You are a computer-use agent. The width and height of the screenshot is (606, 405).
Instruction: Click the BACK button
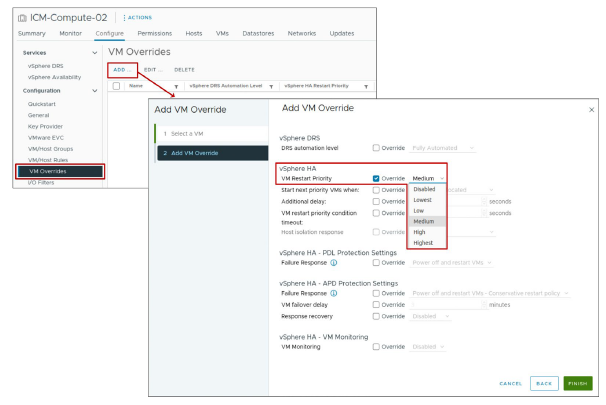pos(544,383)
